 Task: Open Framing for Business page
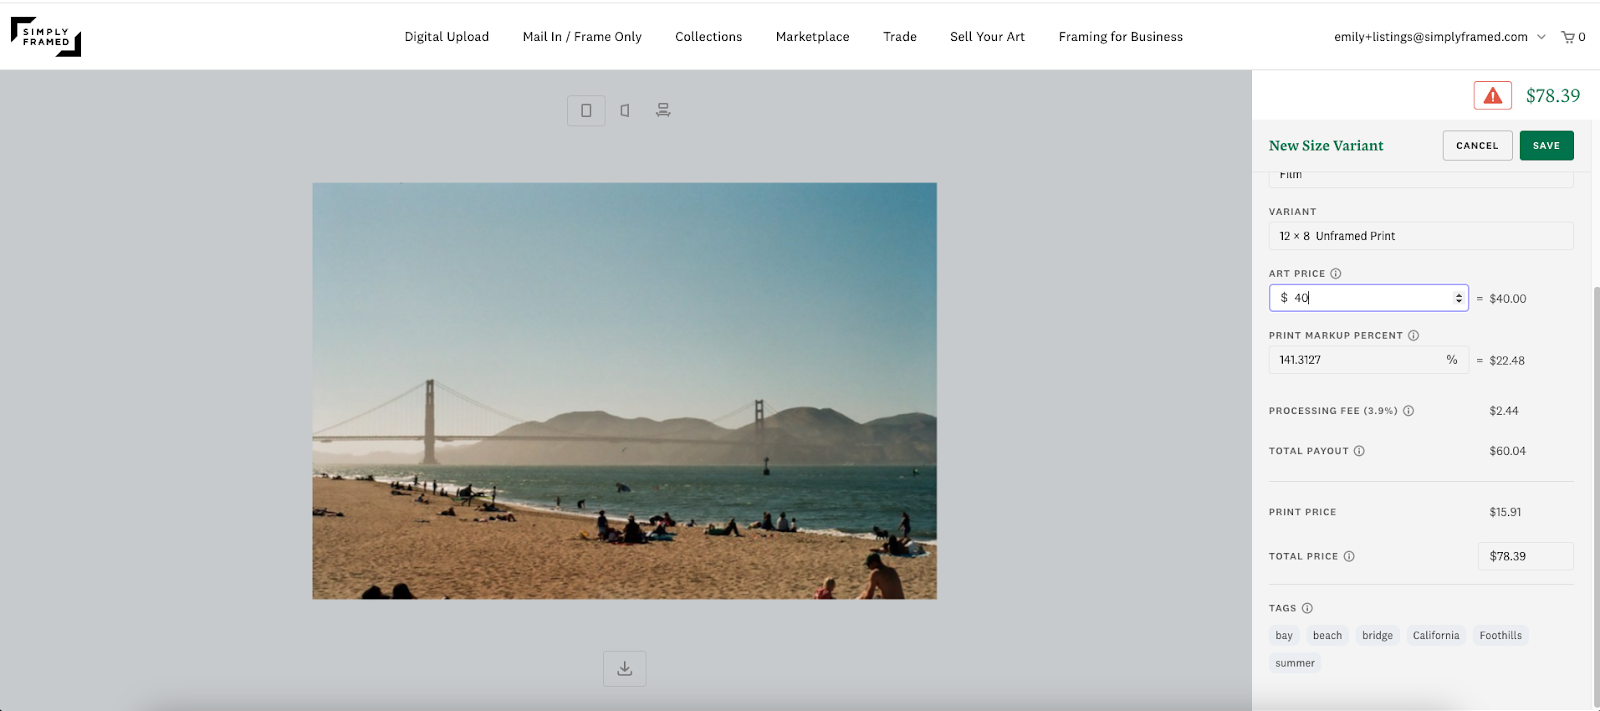tap(1121, 37)
